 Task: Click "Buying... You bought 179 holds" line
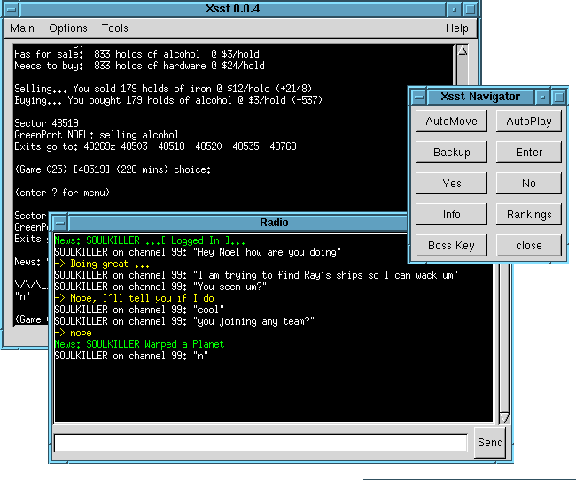pyautogui.click(x=168, y=100)
